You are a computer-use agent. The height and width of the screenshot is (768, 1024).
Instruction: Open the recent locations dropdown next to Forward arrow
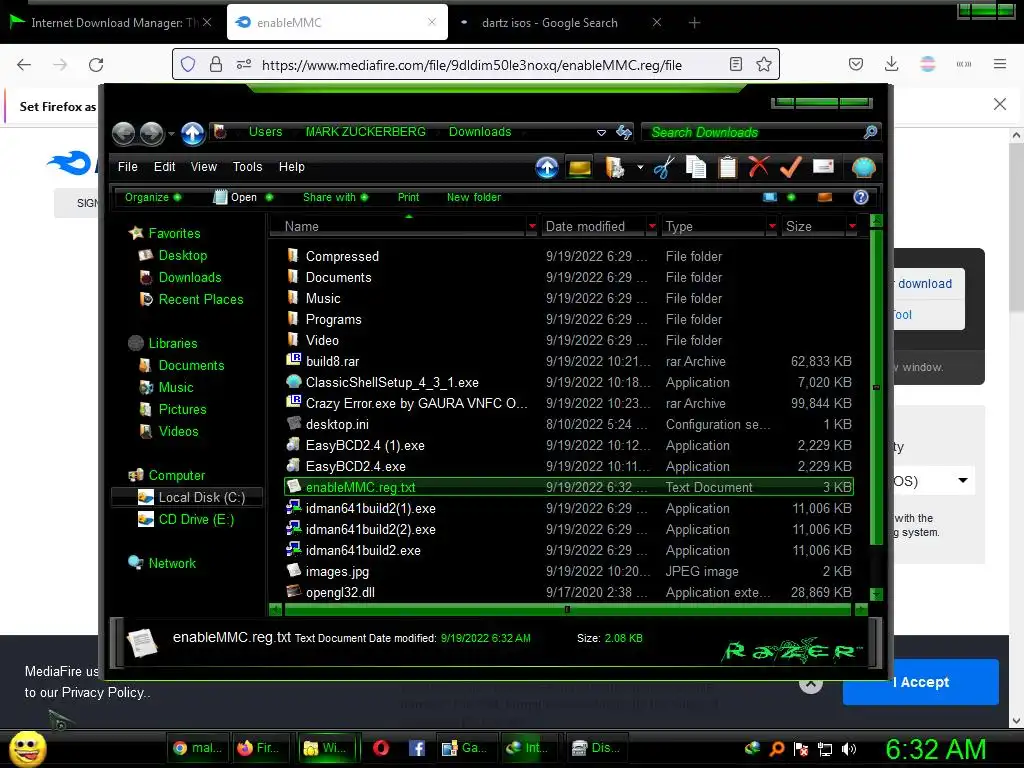point(171,134)
